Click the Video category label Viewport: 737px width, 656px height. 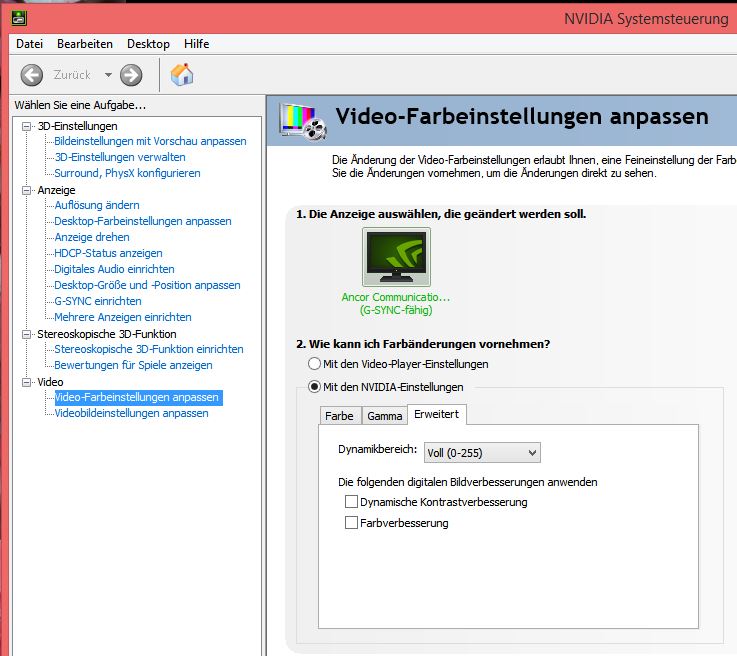[50, 382]
